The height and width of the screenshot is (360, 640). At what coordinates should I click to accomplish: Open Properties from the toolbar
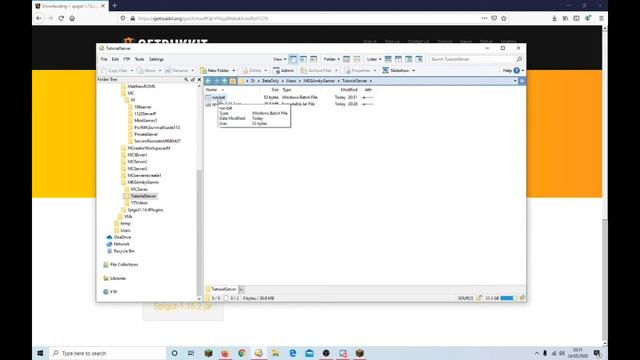click(x=358, y=71)
